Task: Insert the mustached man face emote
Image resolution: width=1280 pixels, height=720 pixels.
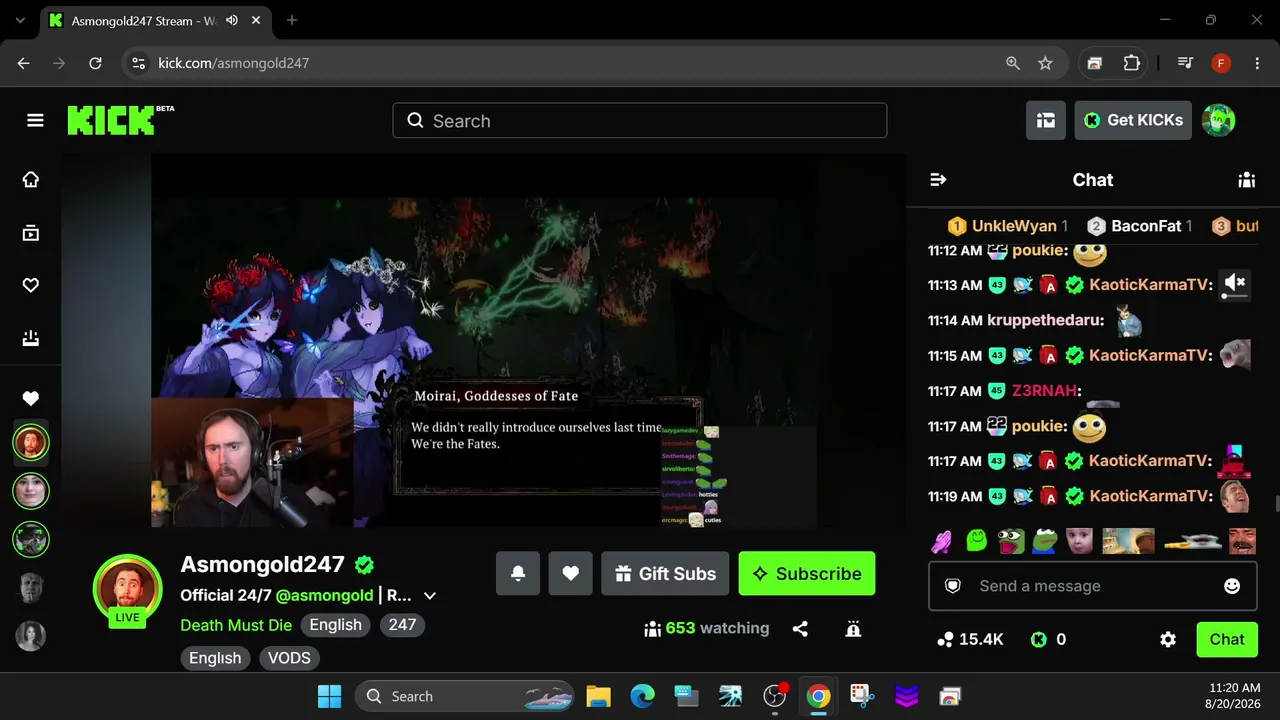Action: point(1242,541)
